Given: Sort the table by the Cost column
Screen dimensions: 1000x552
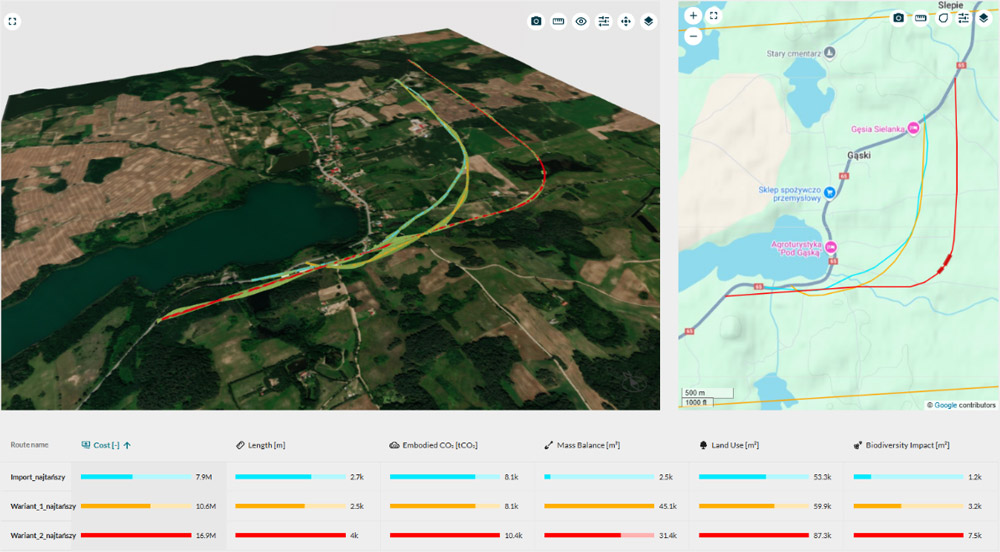Looking at the screenshot, I should [x=106, y=445].
